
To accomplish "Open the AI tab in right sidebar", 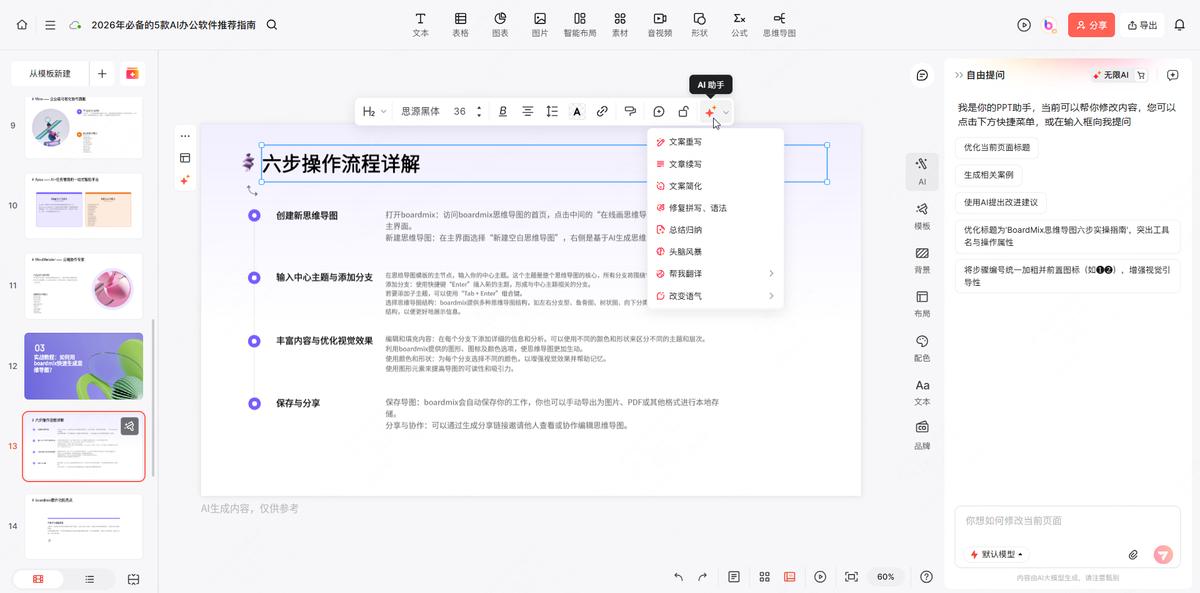I will tap(922, 171).
